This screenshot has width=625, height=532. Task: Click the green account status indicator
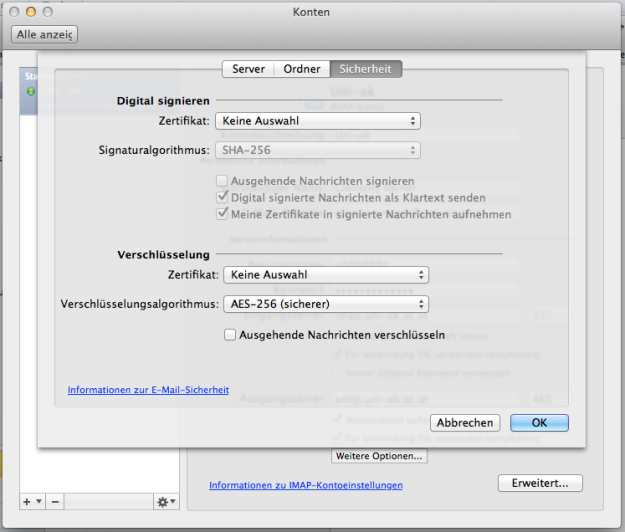[31, 91]
